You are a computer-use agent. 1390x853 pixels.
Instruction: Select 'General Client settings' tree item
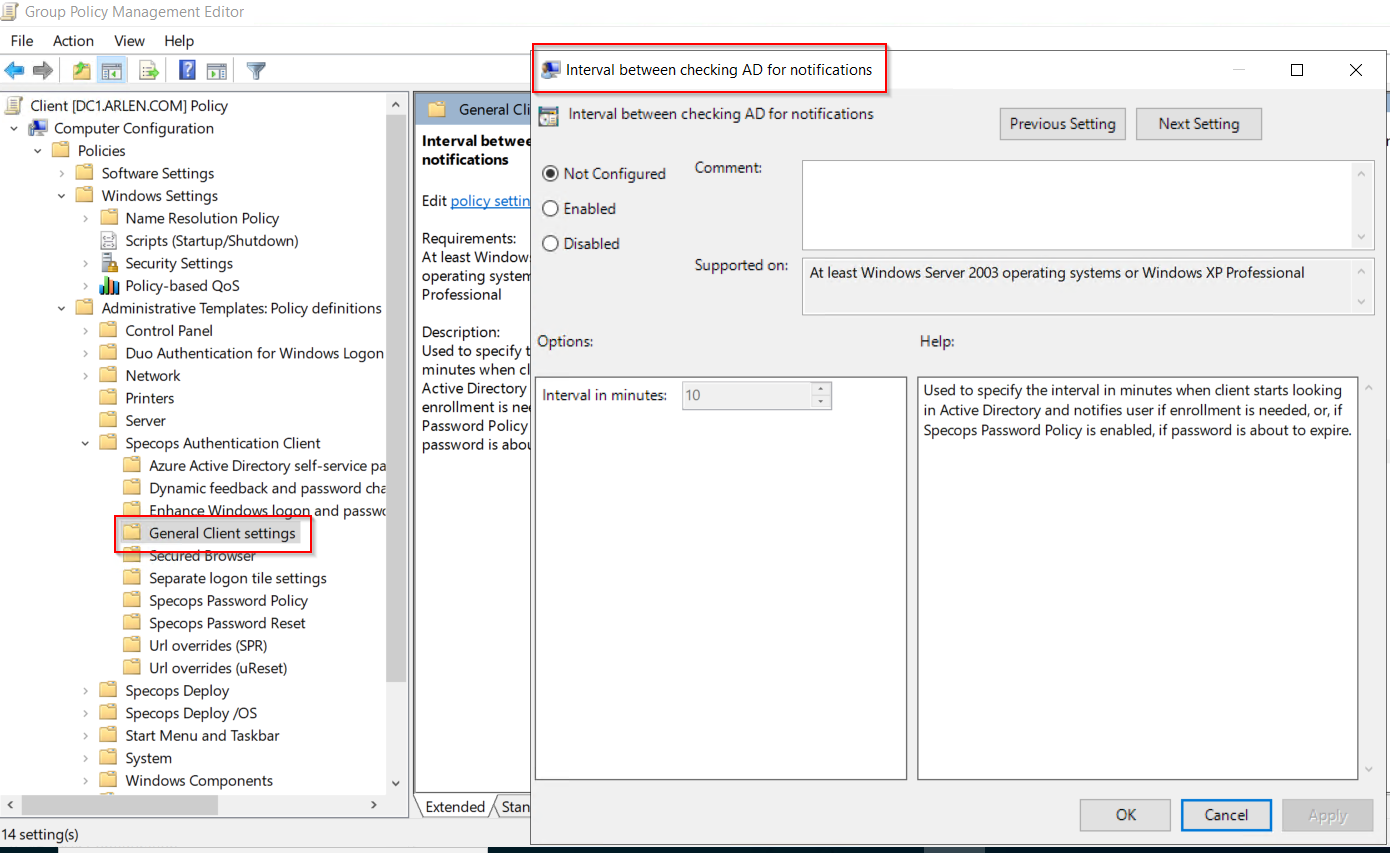(x=222, y=533)
